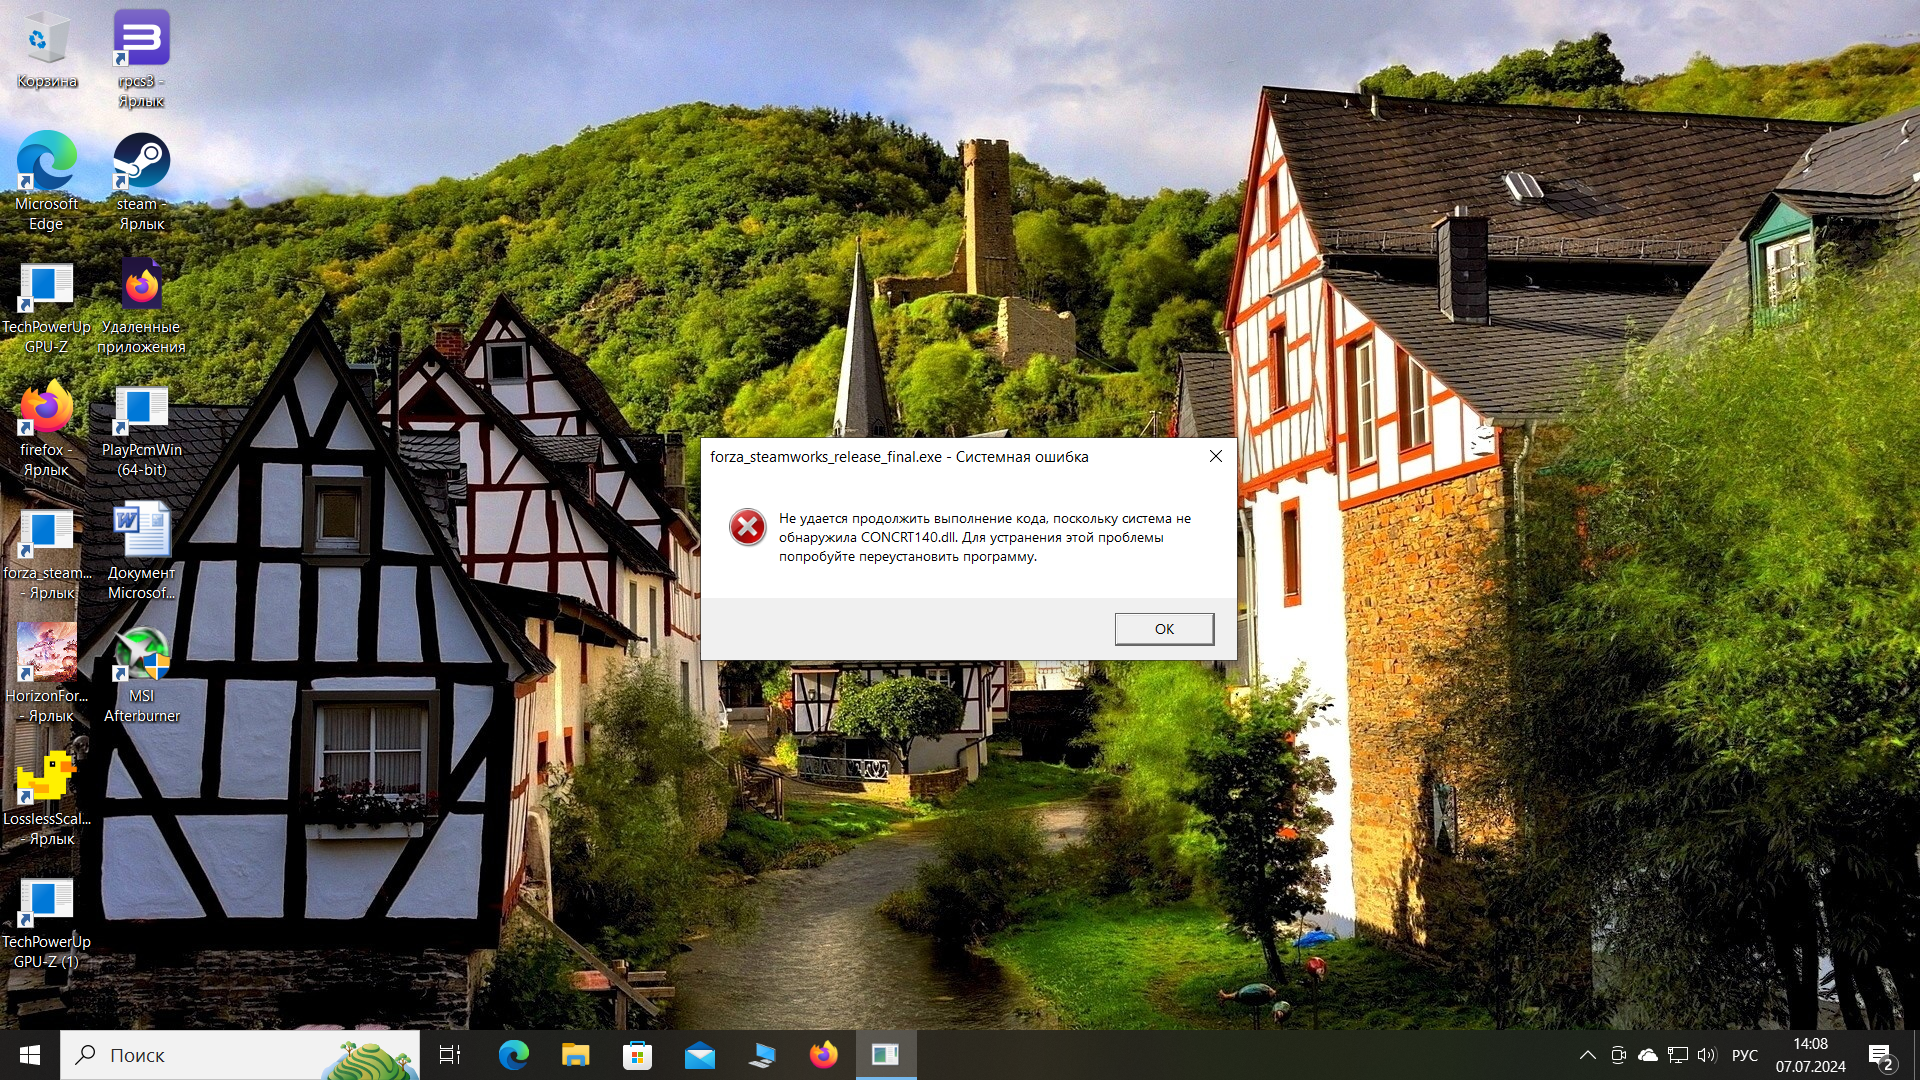This screenshot has height=1080, width=1920.
Task: Open the Windows Start menu
Action: (x=30, y=1055)
